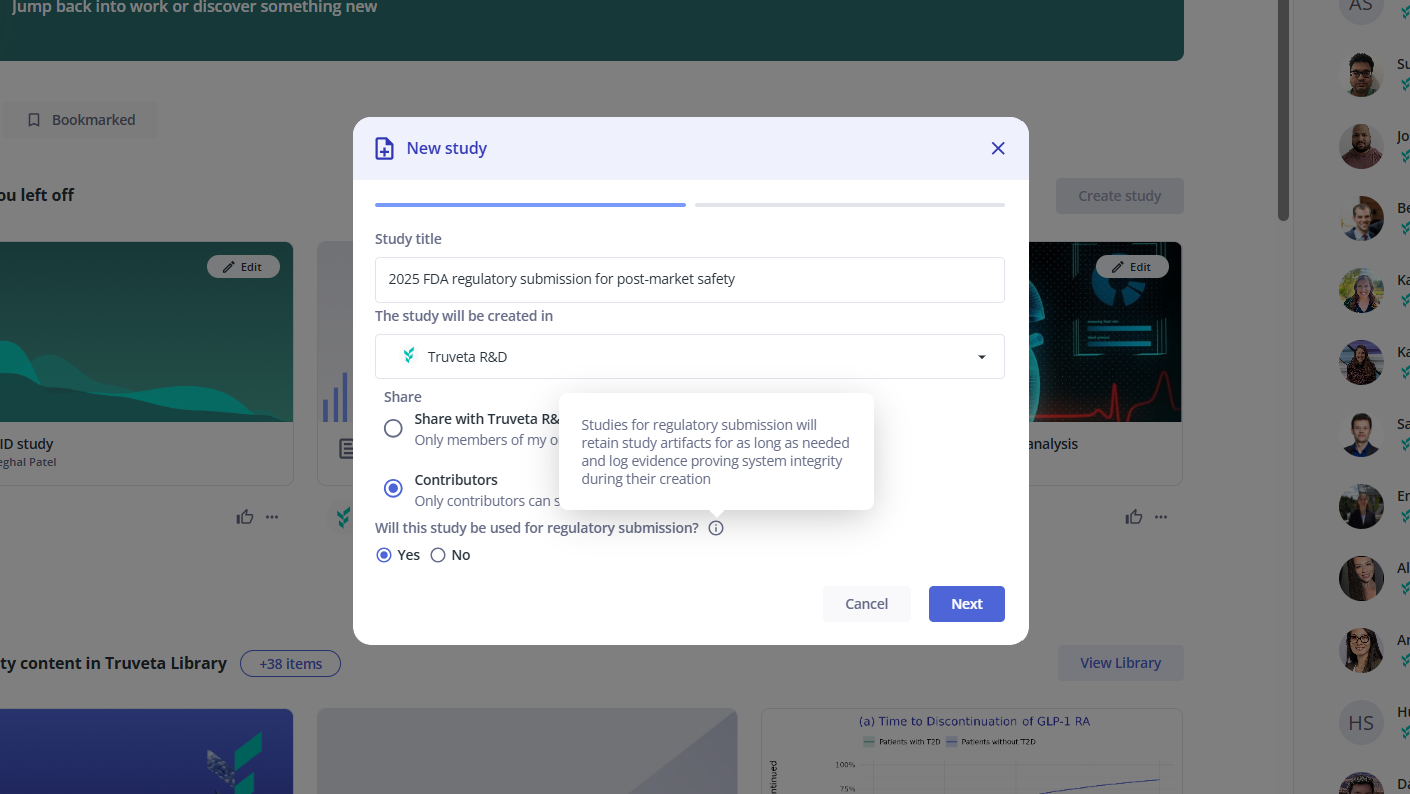Click the thumbs-up icon on the leftmost study card
The width and height of the screenshot is (1410, 794).
point(244,516)
